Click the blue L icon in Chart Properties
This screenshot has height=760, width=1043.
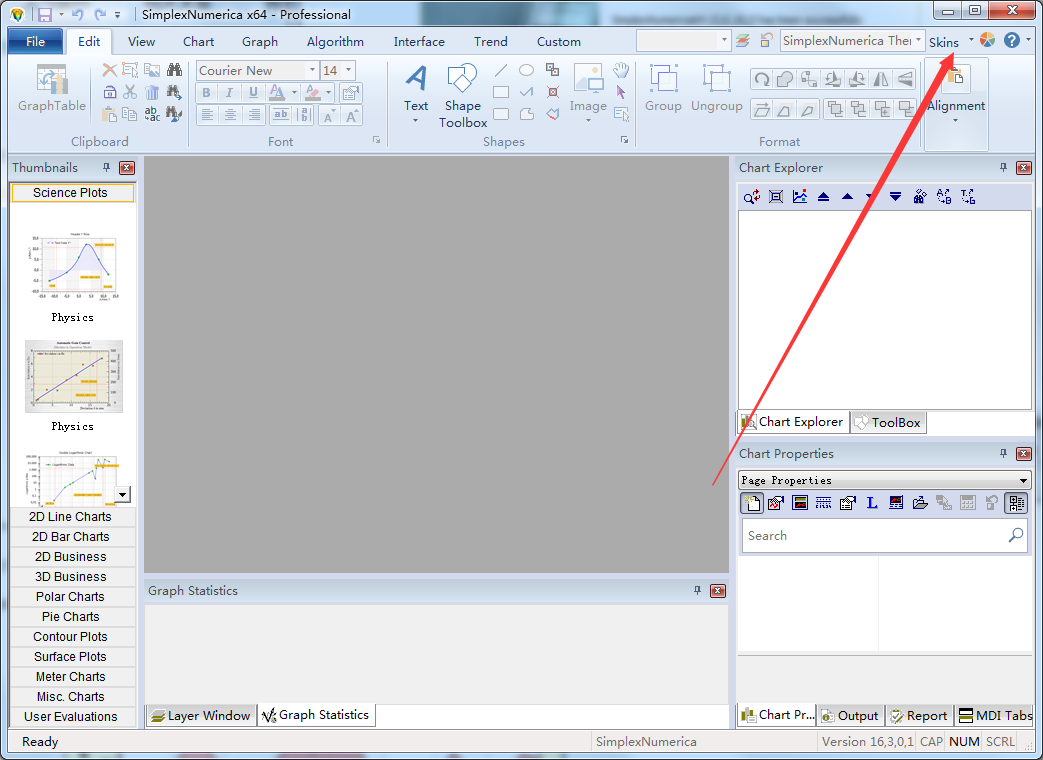tap(872, 503)
